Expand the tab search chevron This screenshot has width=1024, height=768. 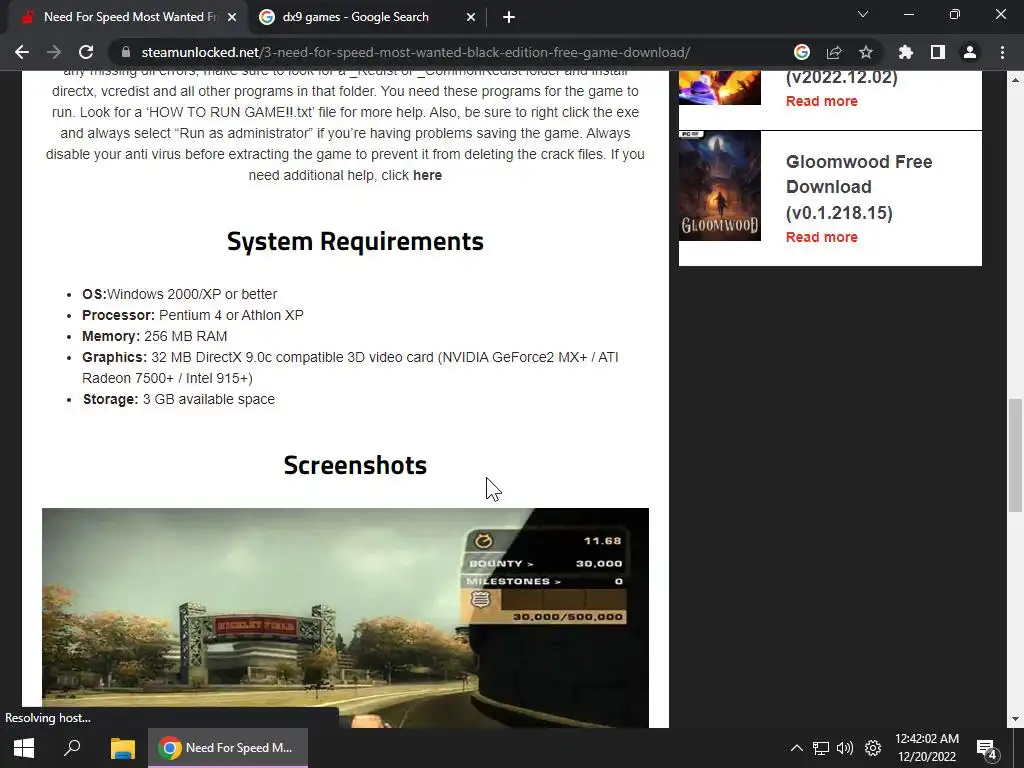(863, 14)
